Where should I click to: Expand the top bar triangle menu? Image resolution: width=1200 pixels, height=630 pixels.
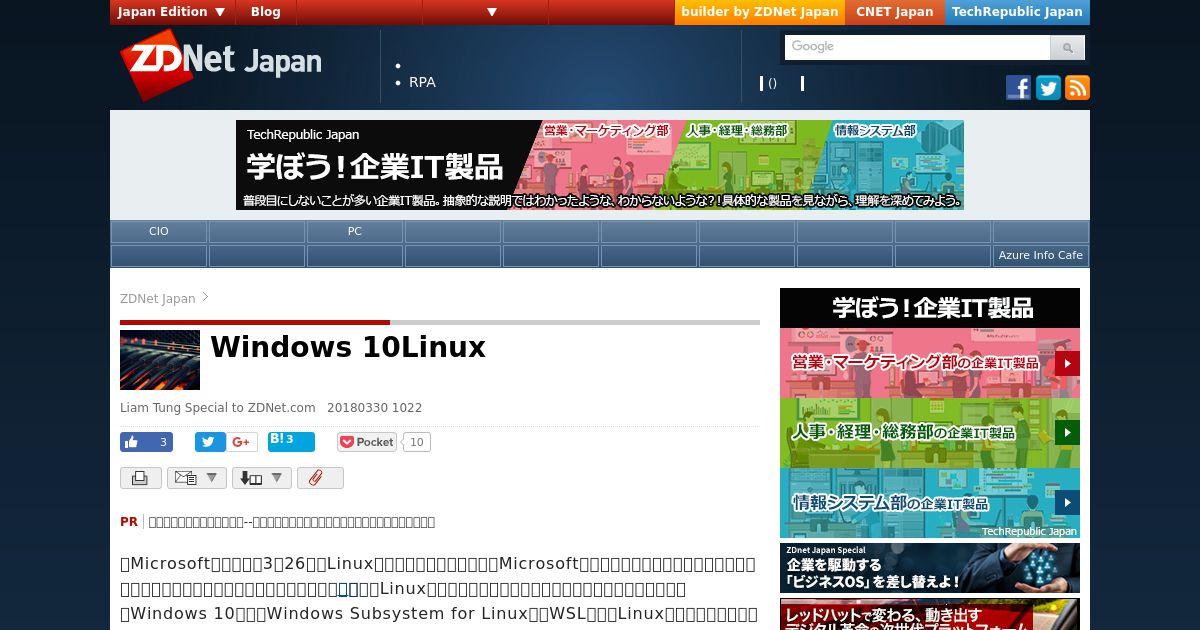(x=492, y=12)
